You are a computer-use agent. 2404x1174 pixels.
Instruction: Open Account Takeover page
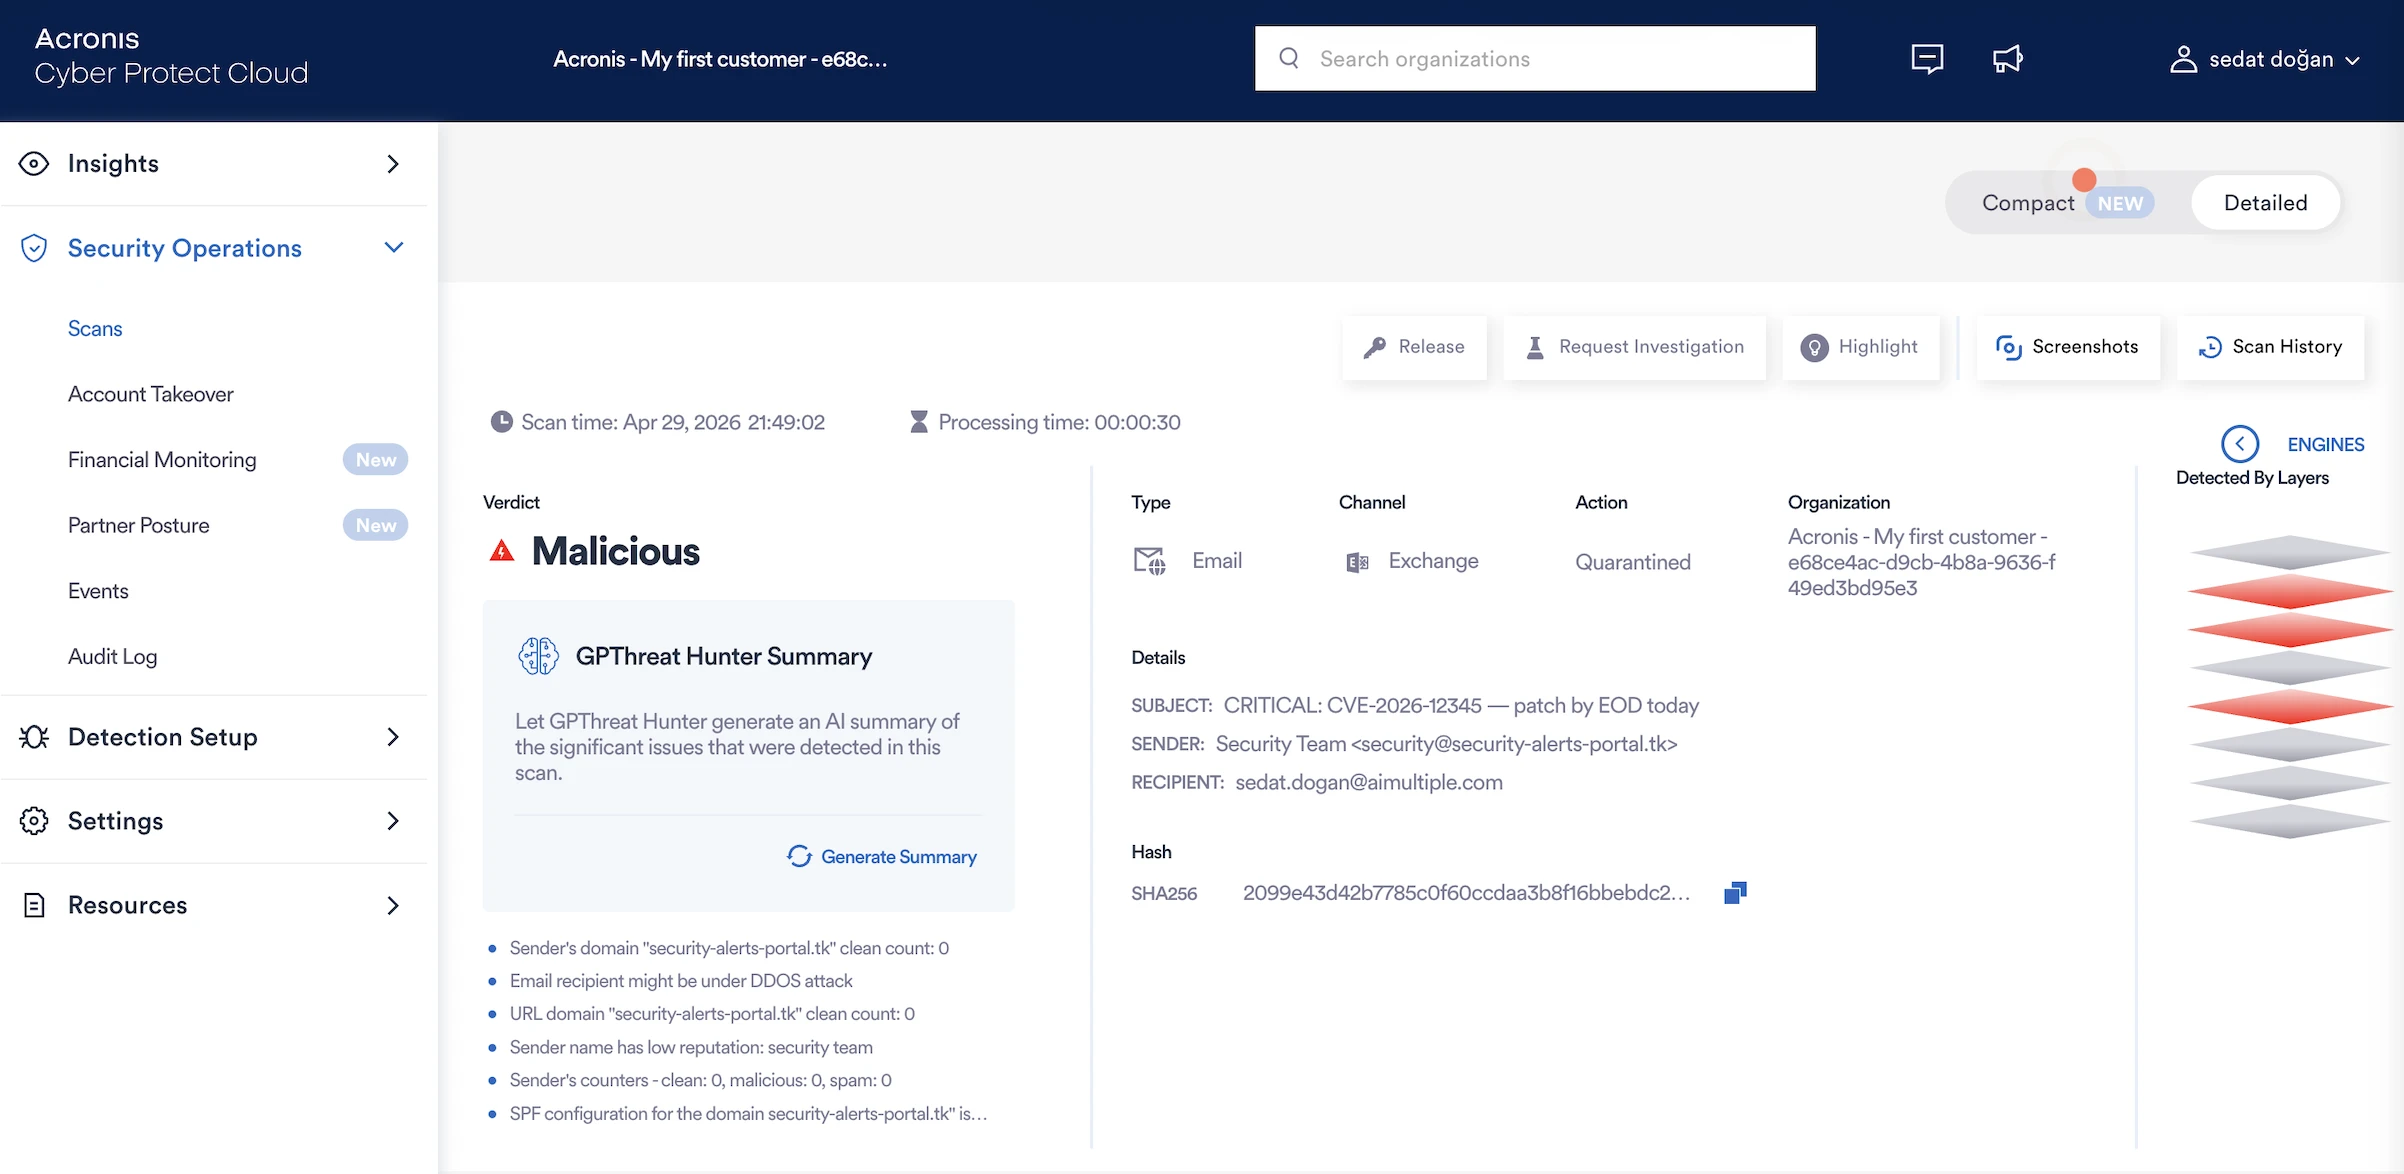pyautogui.click(x=150, y=394)
